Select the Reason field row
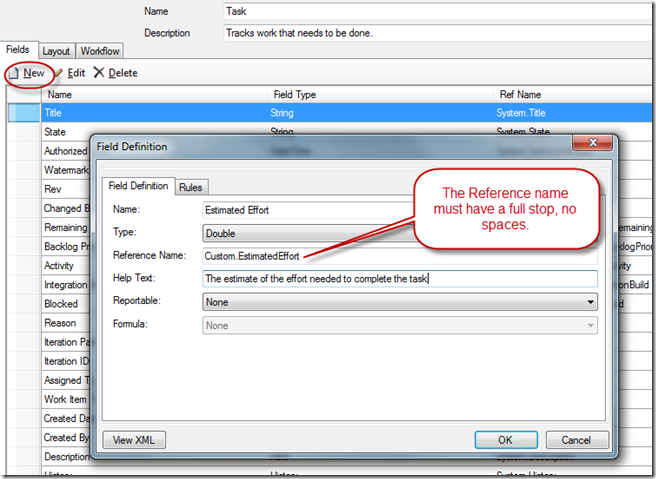This screenshot has width=656, height=479. tap(60, 323)
